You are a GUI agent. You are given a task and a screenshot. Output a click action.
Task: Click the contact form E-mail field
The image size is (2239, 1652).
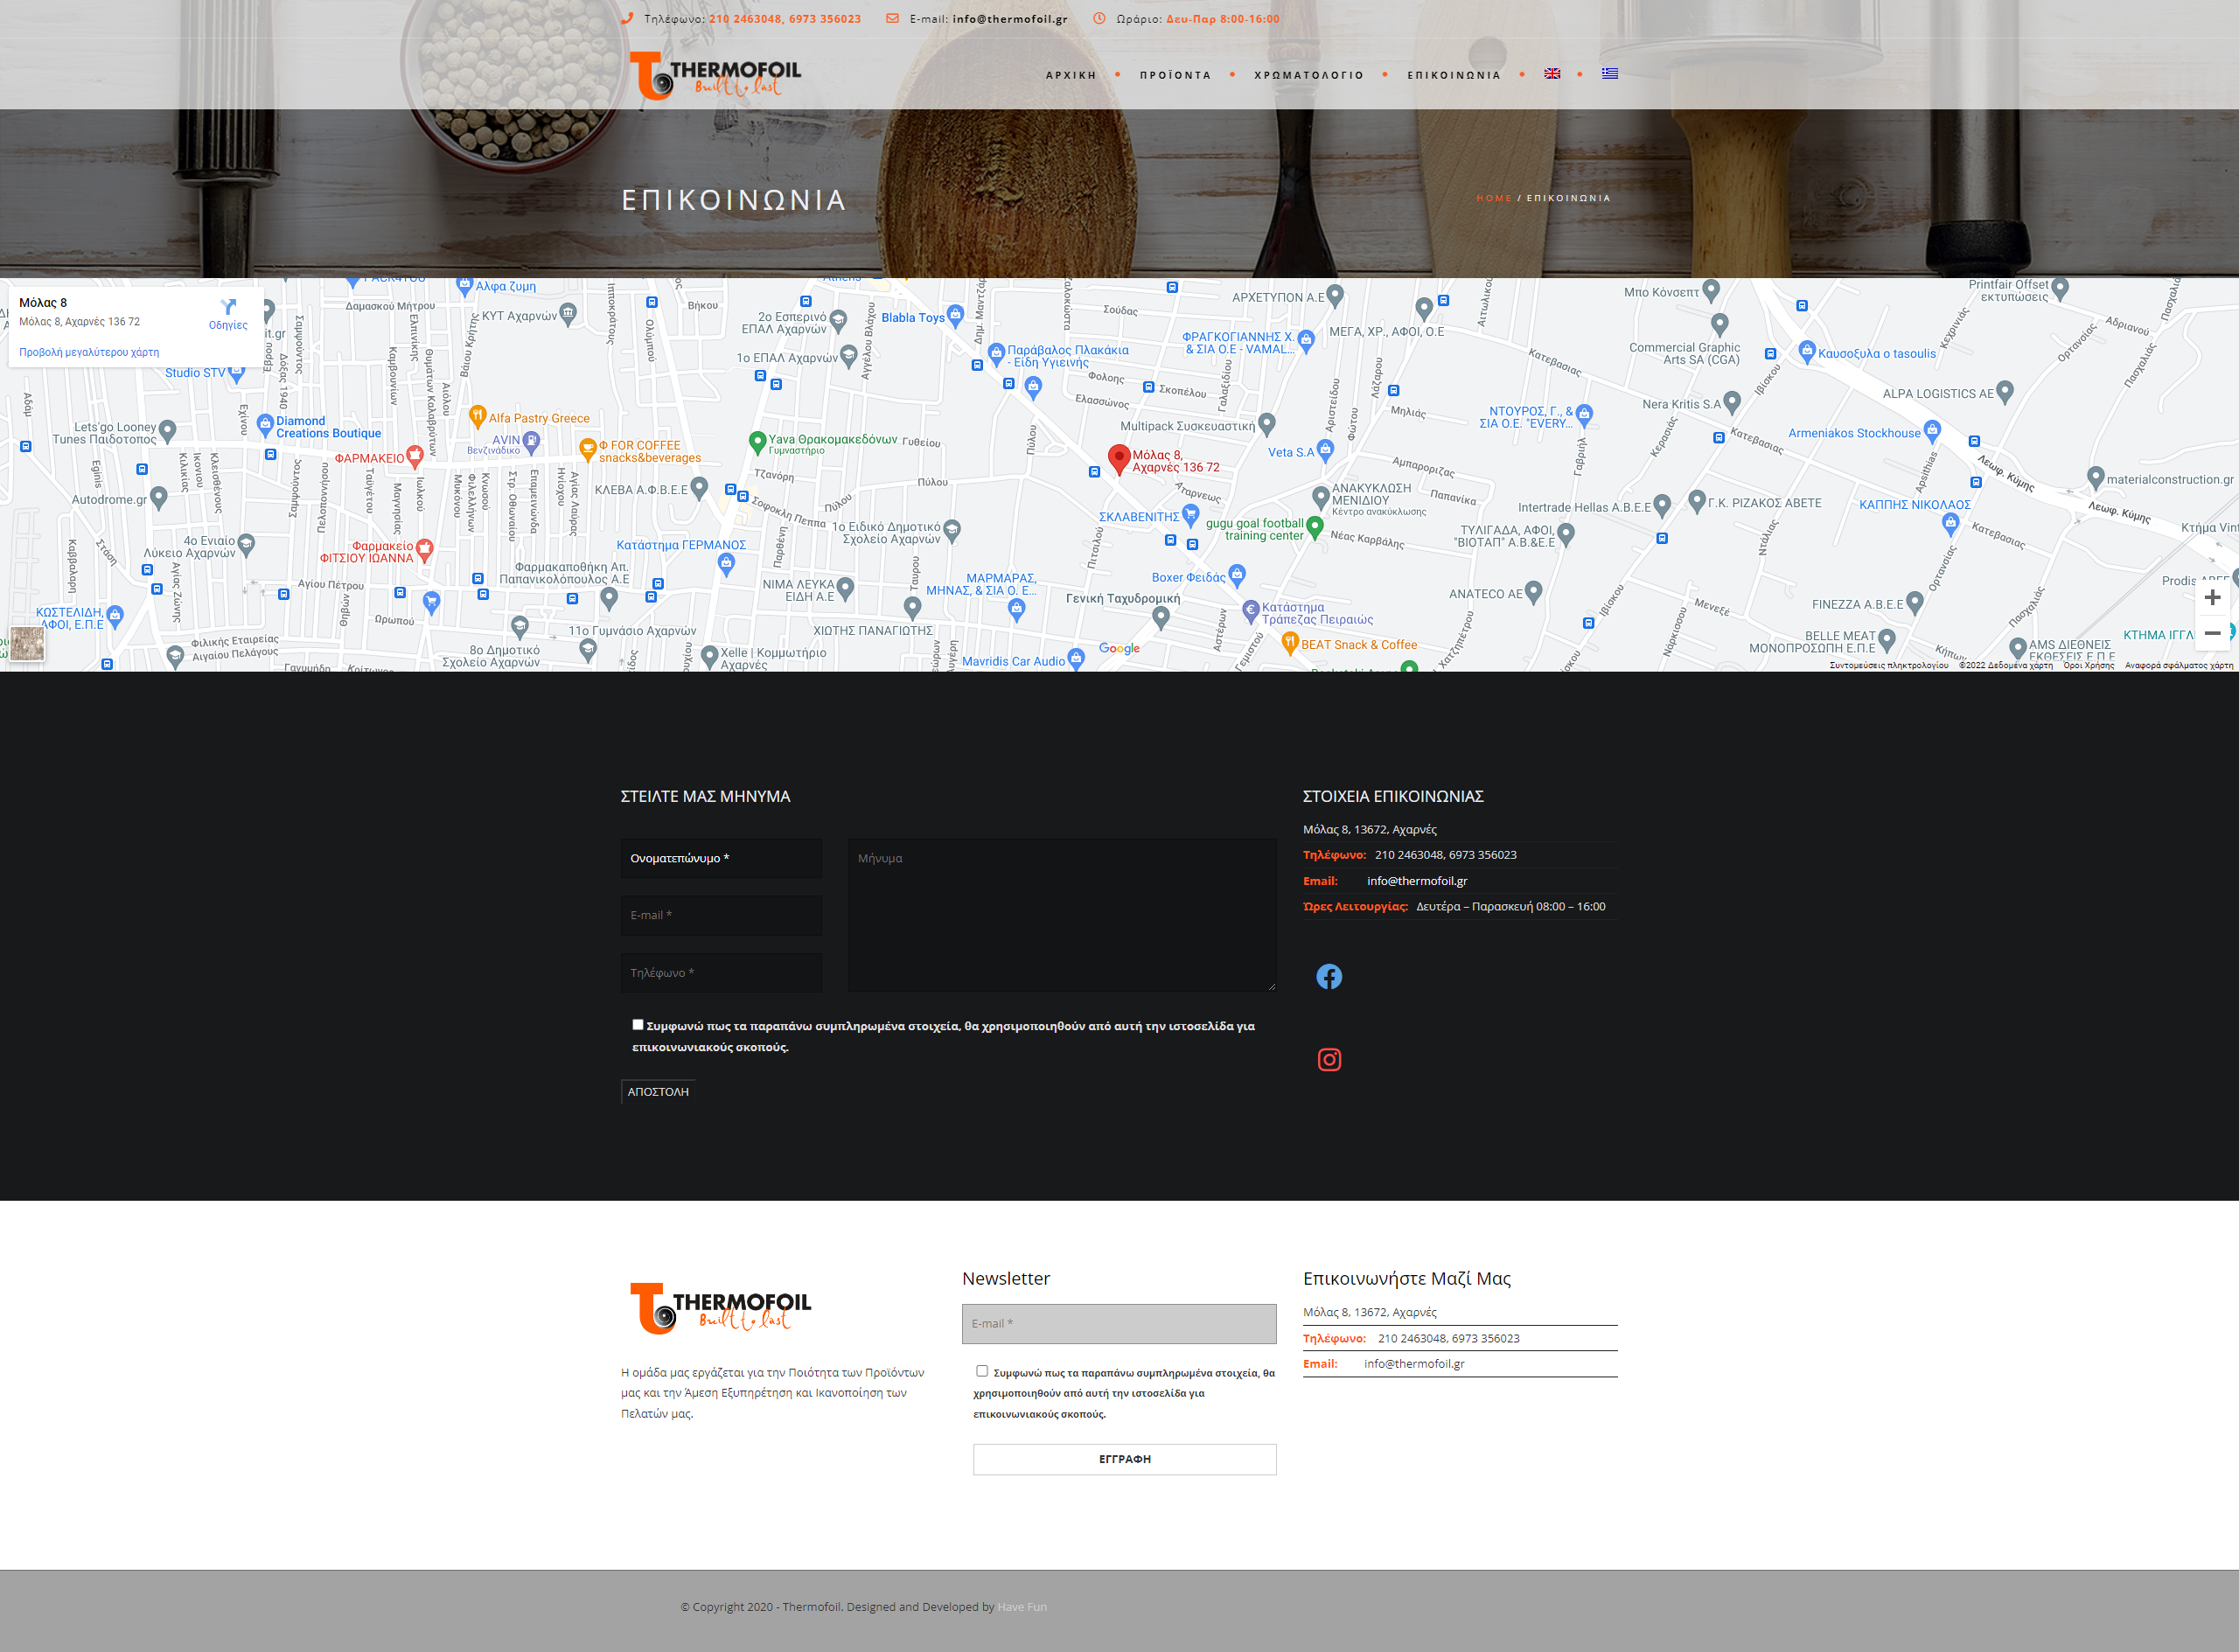pos(721,915)
